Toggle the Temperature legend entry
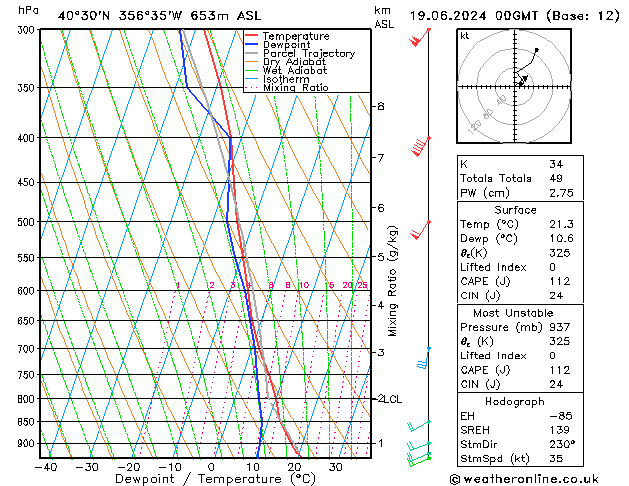The width and height of the screenshot is (629, 486). [x=296, y=36]
